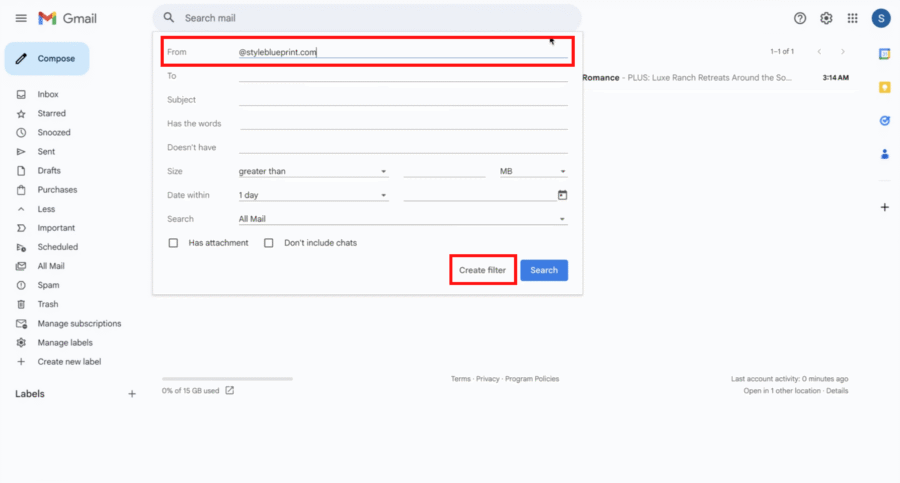Click the Spam warning icon
This screenshot has width=900, height=483.
(21, 285)
